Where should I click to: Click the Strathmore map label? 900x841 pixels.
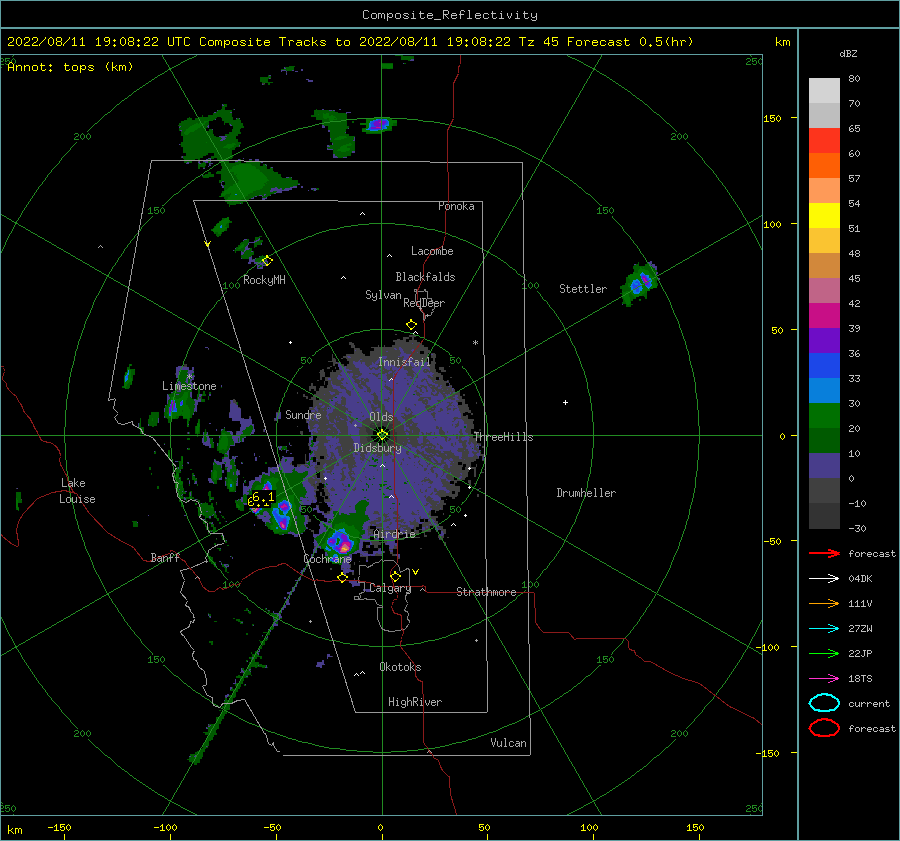486,592
